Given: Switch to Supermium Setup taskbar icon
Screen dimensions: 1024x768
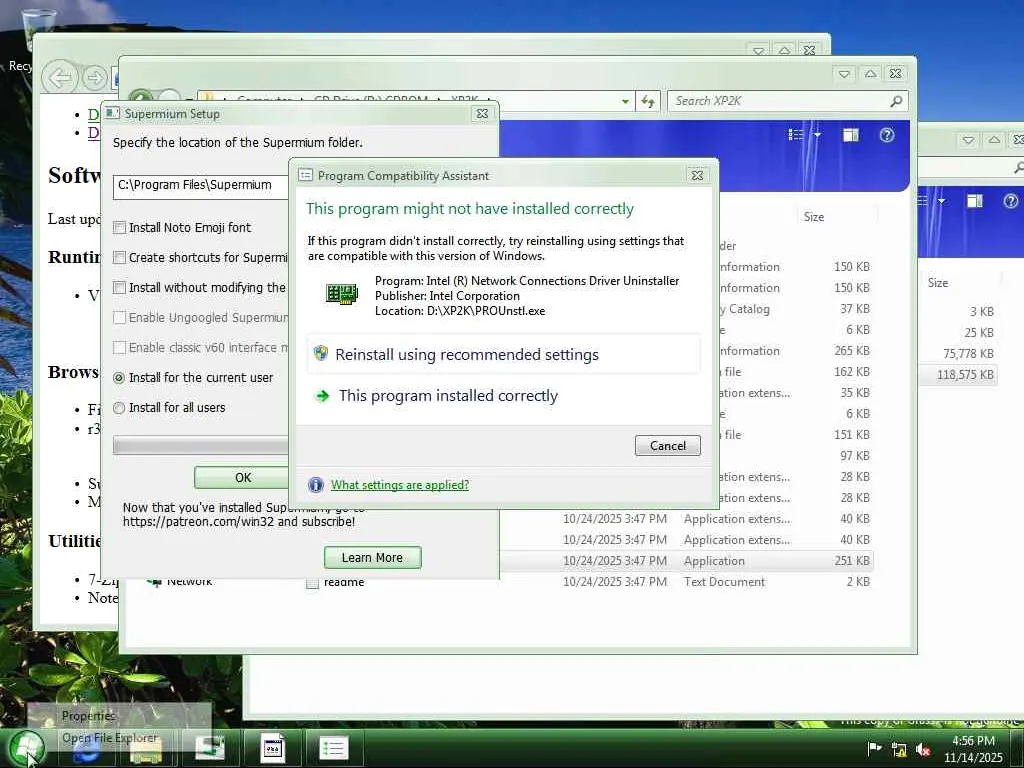Looking at the screenshot, I should 210,748.
